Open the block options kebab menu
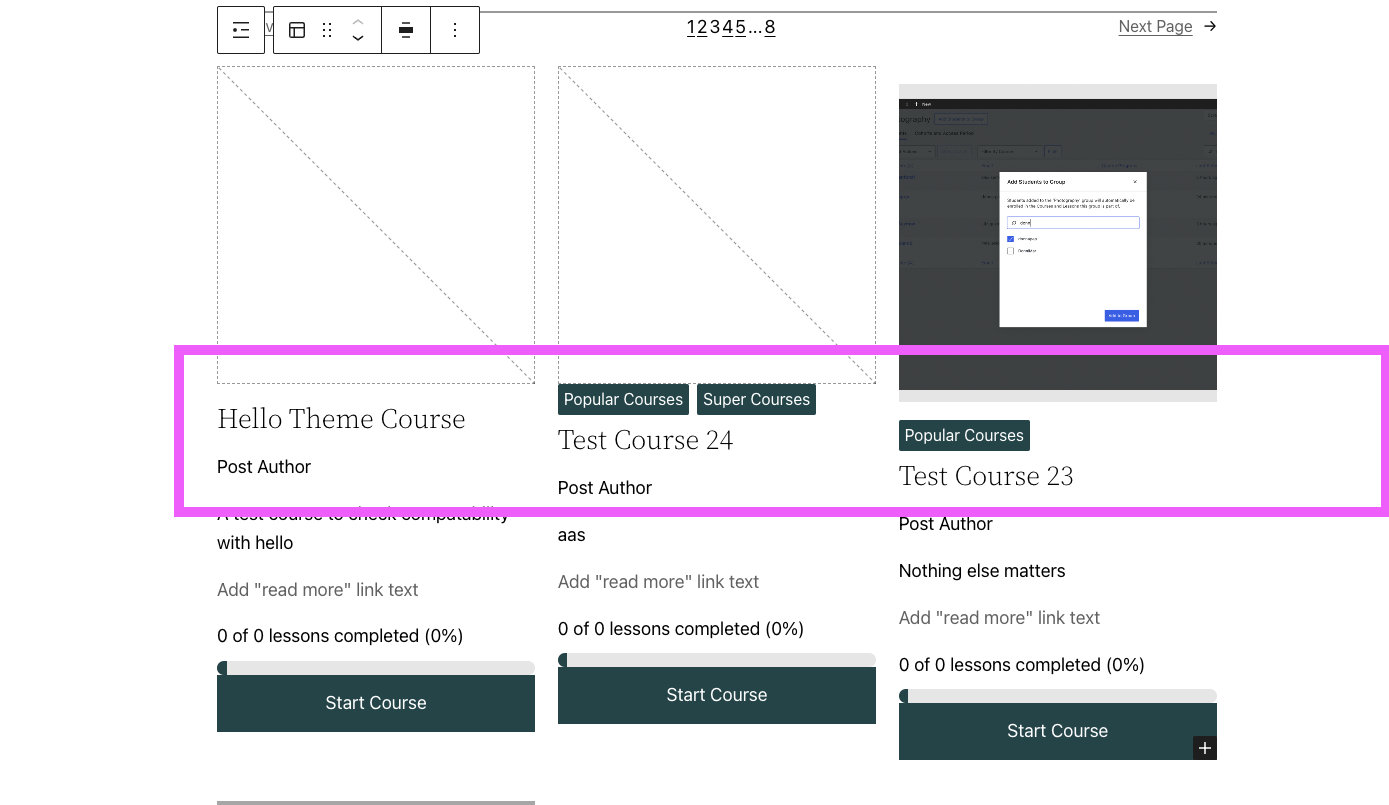 click(x=455, y=30)
